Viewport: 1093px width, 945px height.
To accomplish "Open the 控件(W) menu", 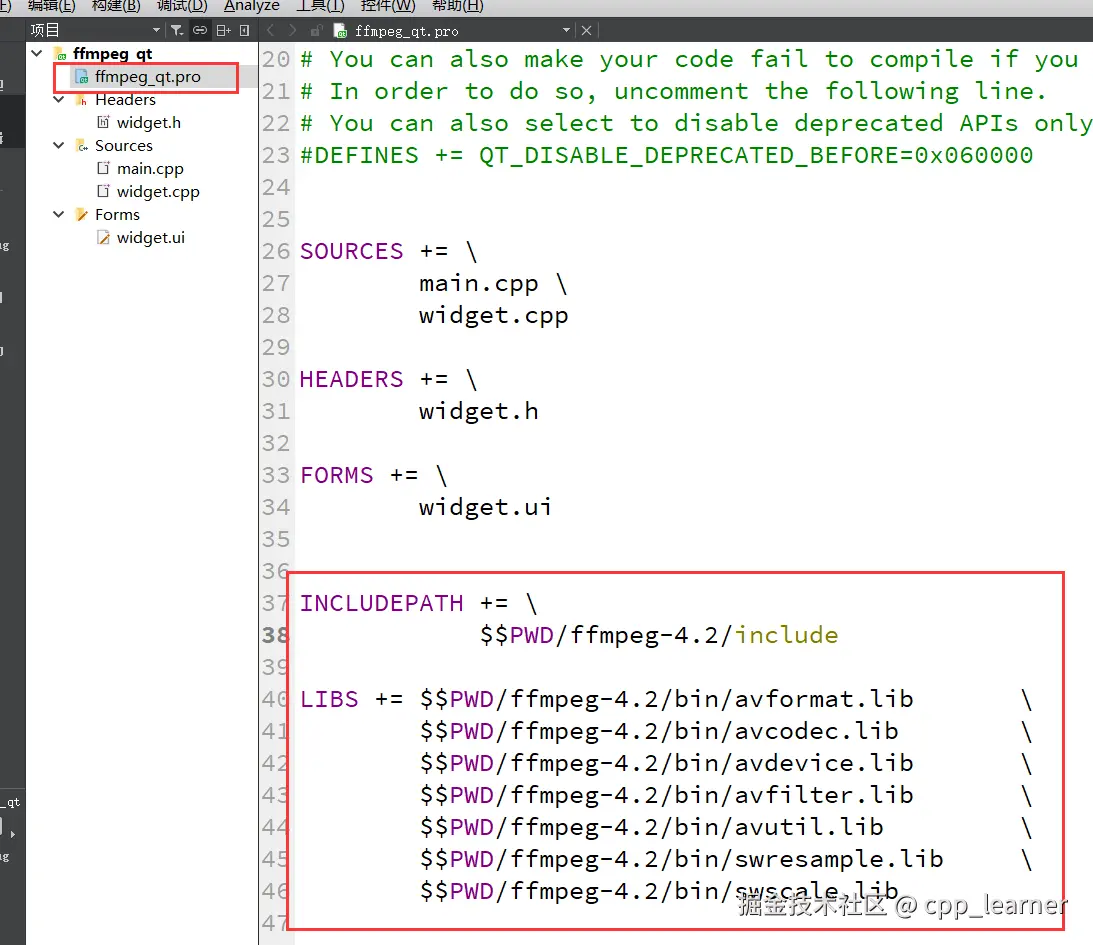I will [388, 6].
